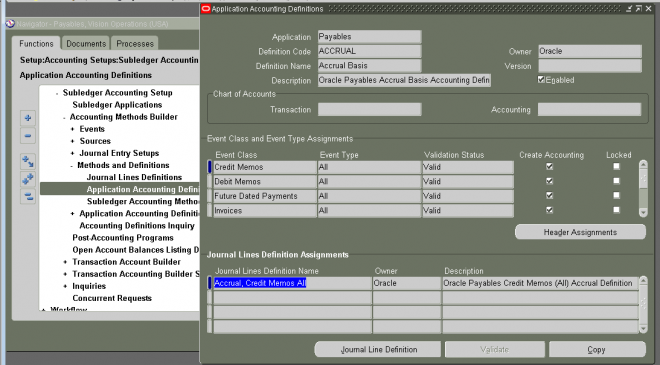Click the Navigator window title icon
The width and height of the screenshot is (660, 365).
click(10, 24)
